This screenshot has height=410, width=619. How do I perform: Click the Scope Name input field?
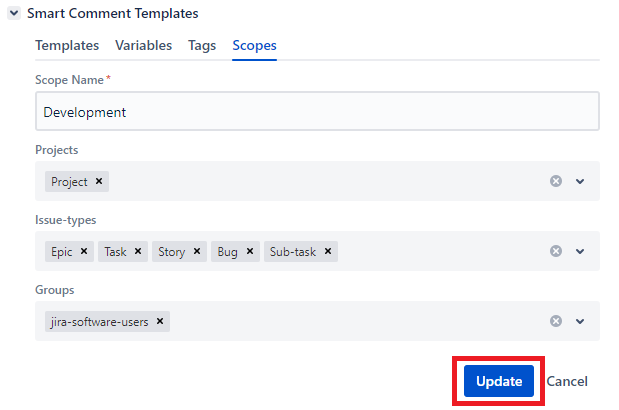coord(317,112)
